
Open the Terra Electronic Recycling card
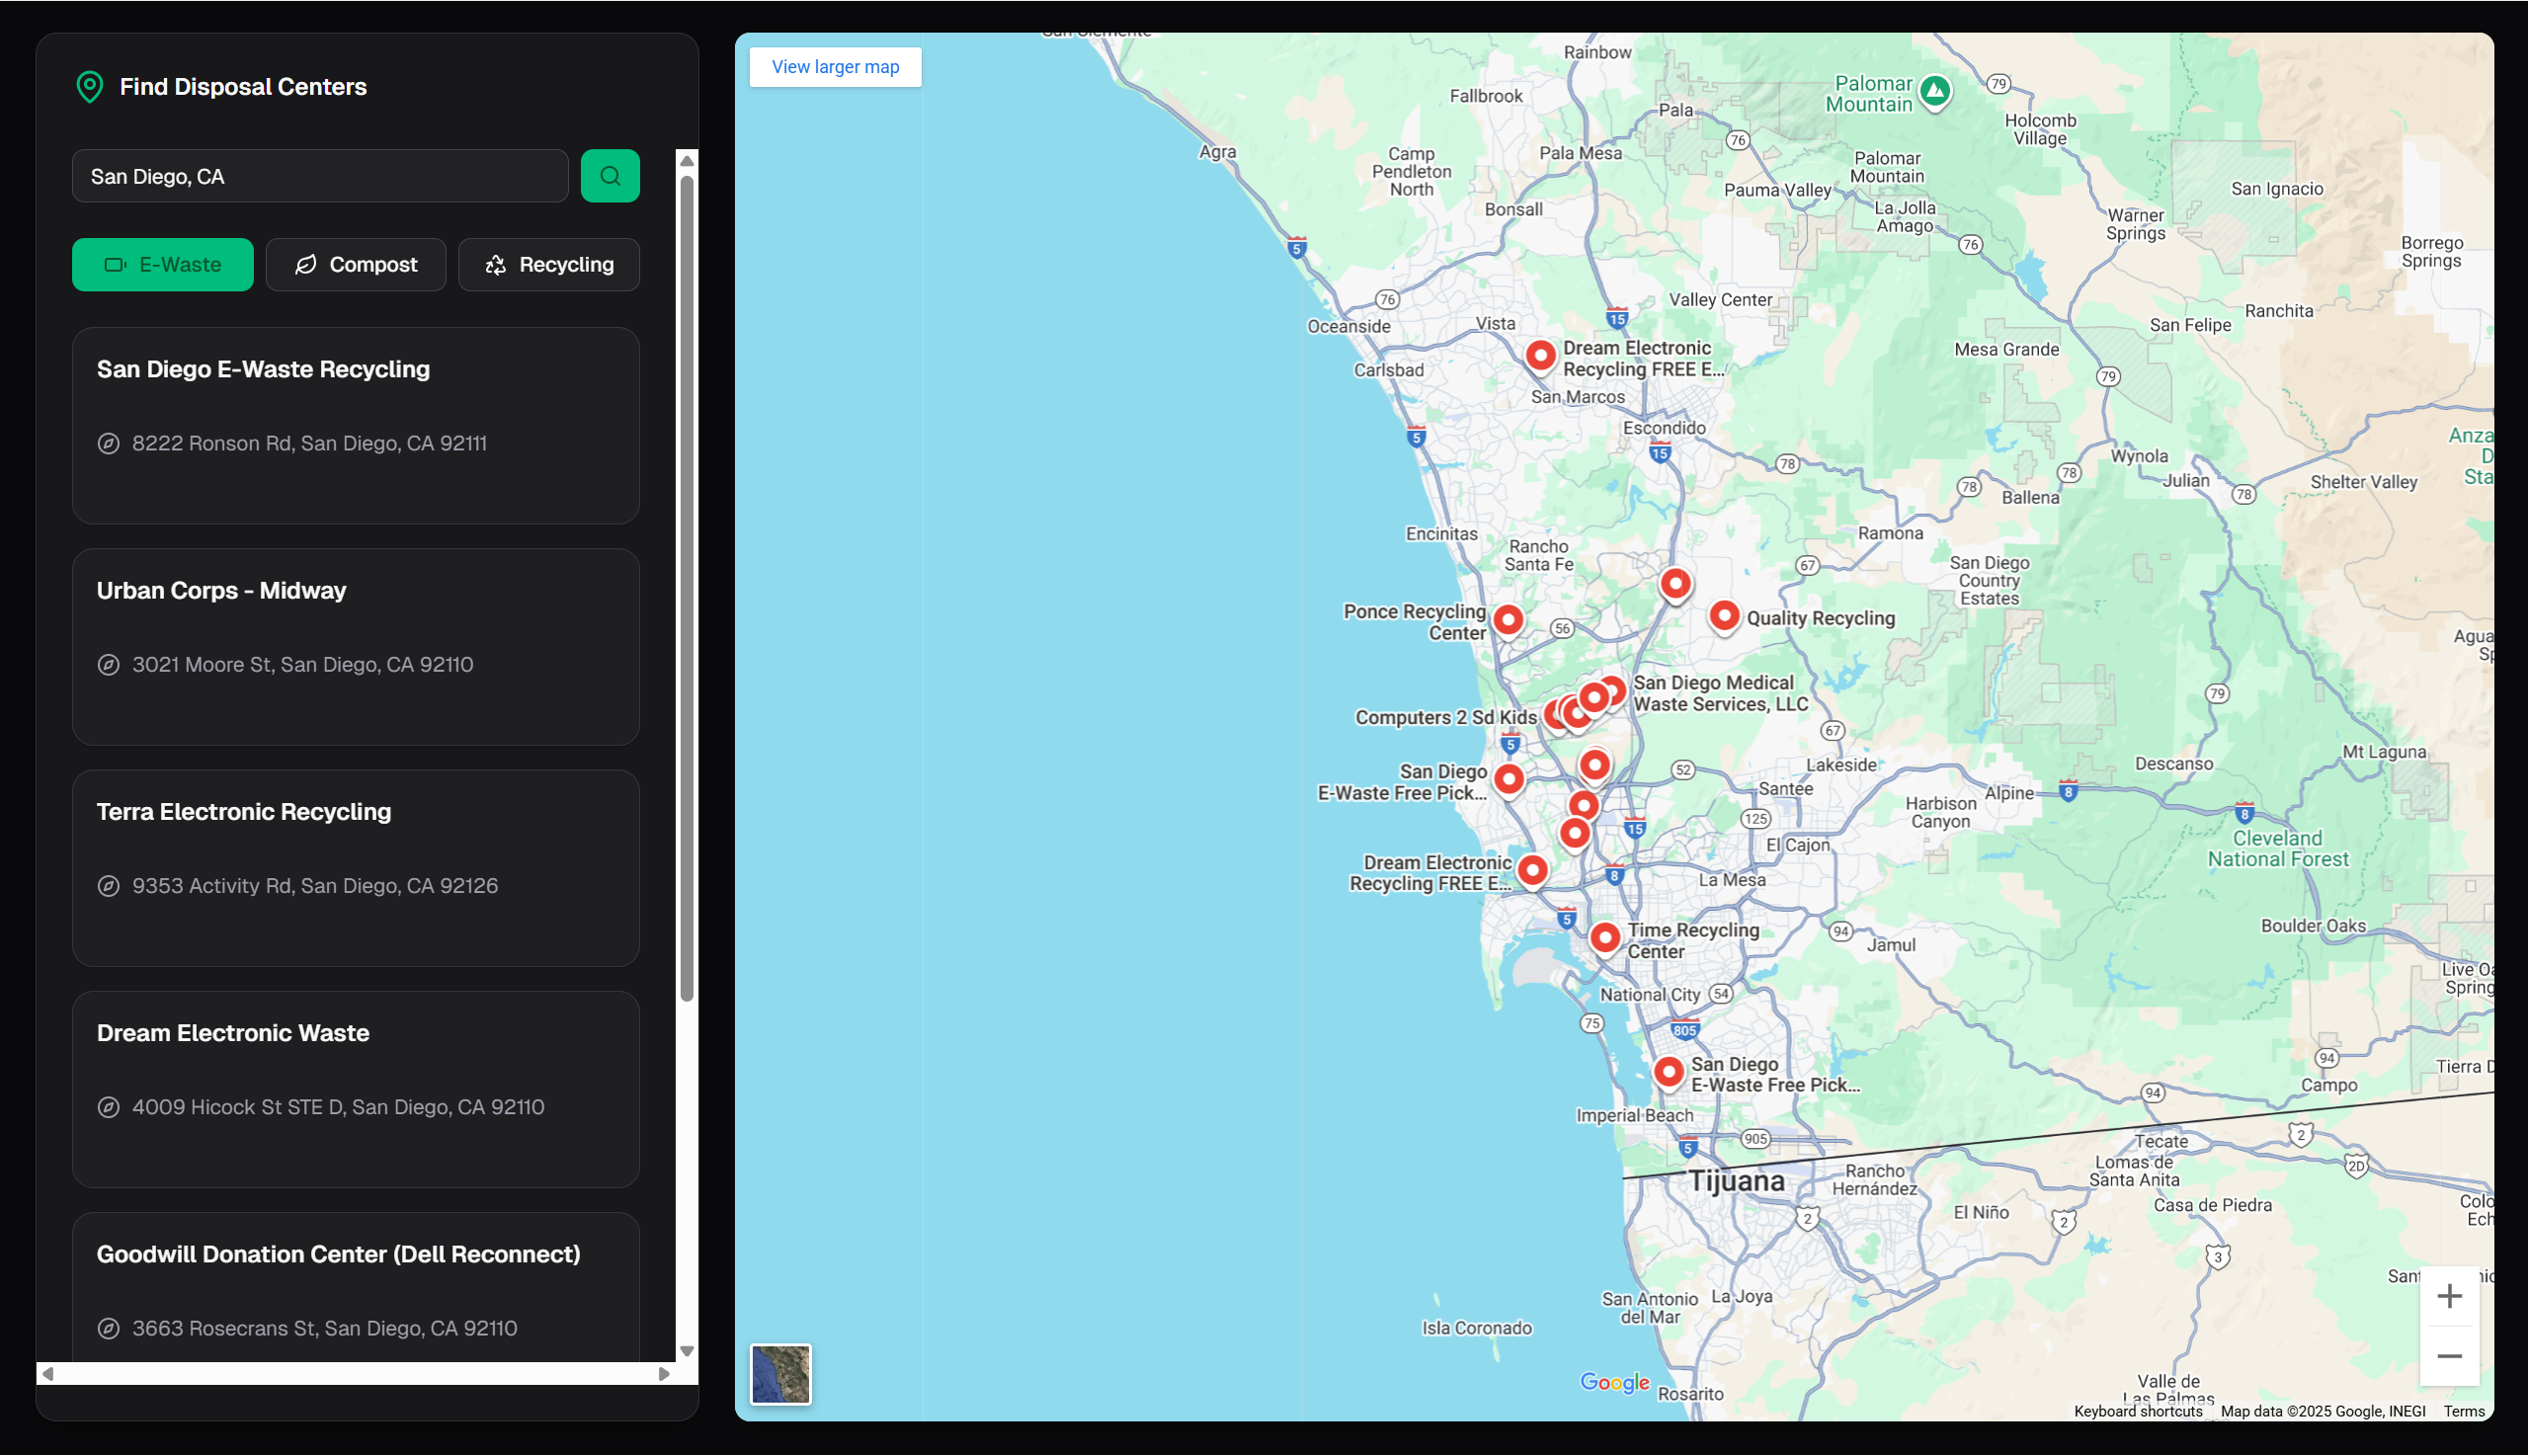tap(355, 867)
